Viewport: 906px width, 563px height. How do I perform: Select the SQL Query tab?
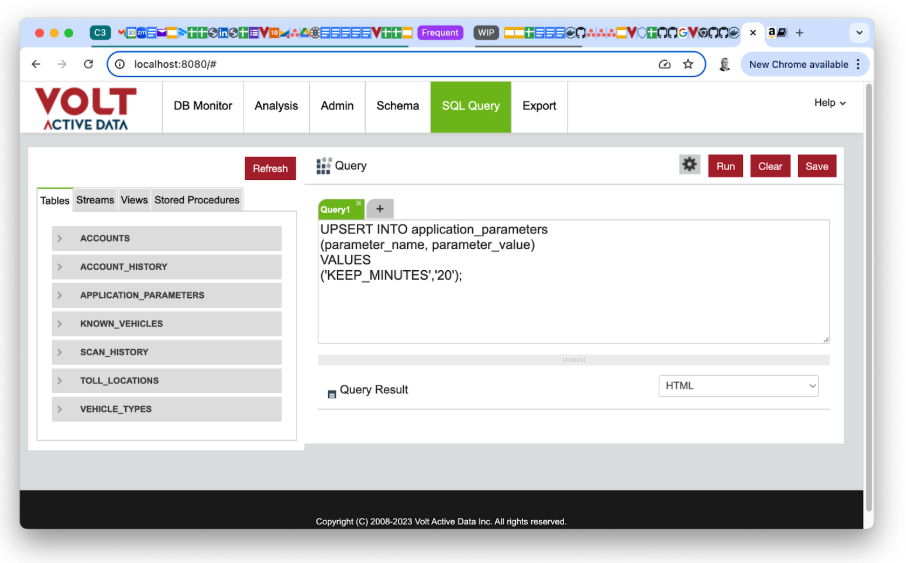point(470,106)
